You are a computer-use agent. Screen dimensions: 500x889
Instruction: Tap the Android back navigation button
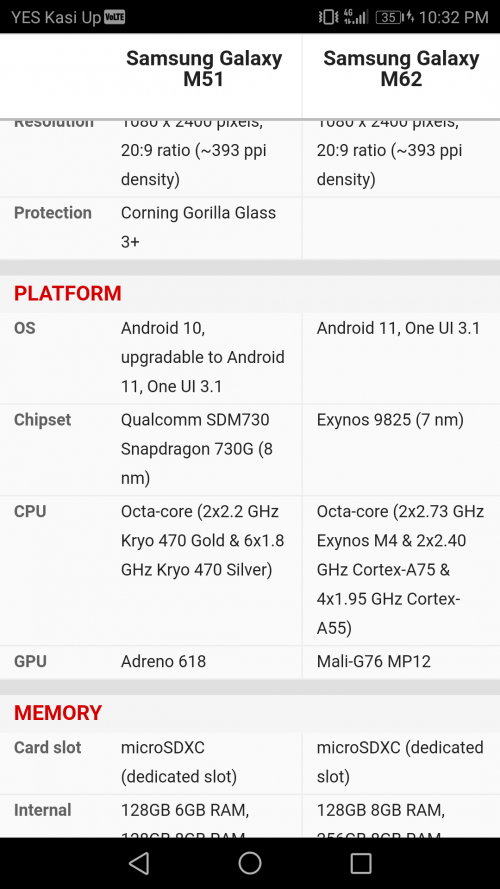(139, 863)
